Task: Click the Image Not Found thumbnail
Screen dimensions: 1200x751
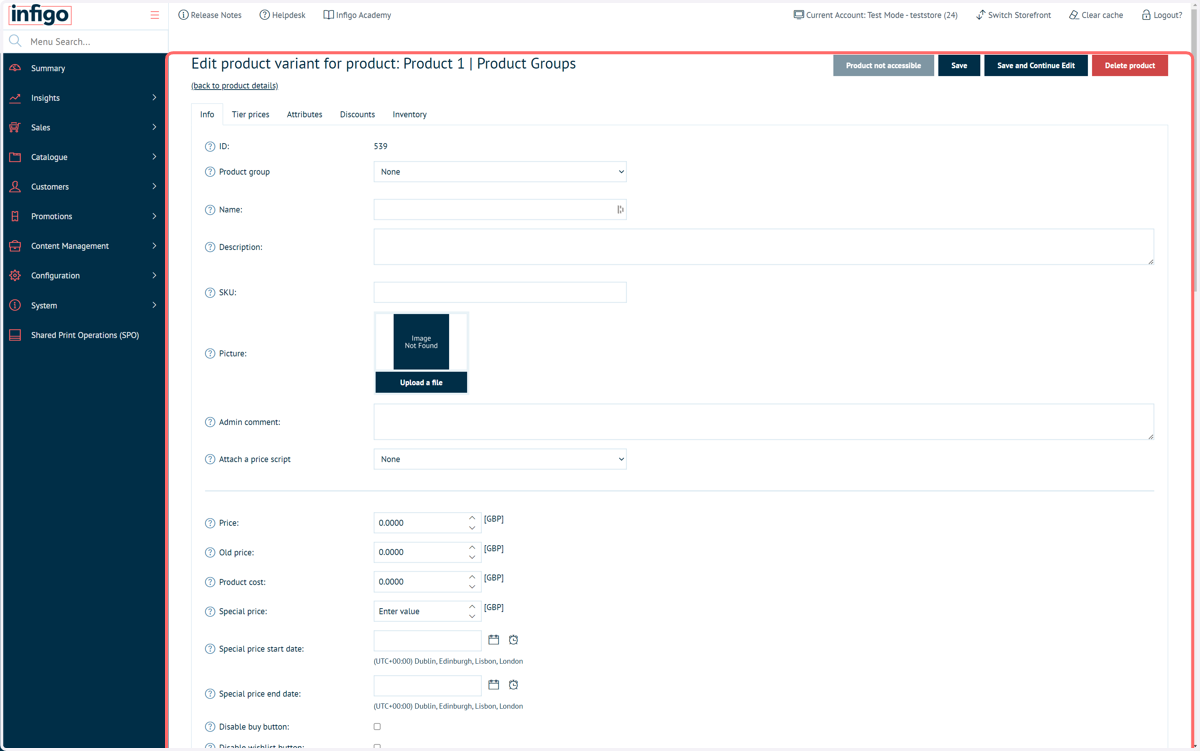Action: (421, 342)
